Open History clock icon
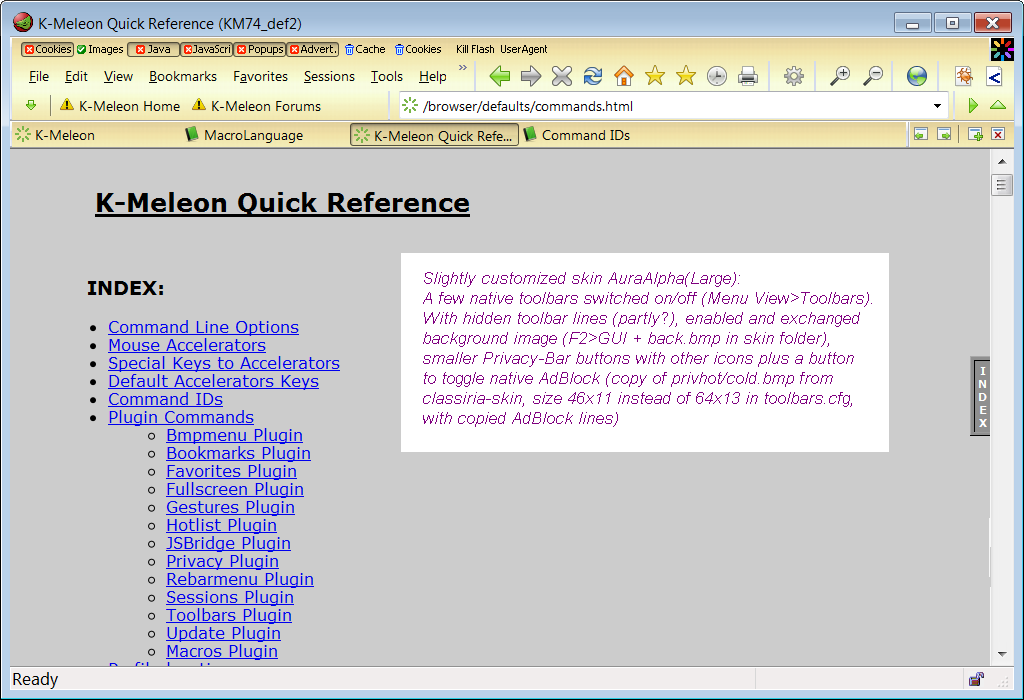 click(716, 76)
